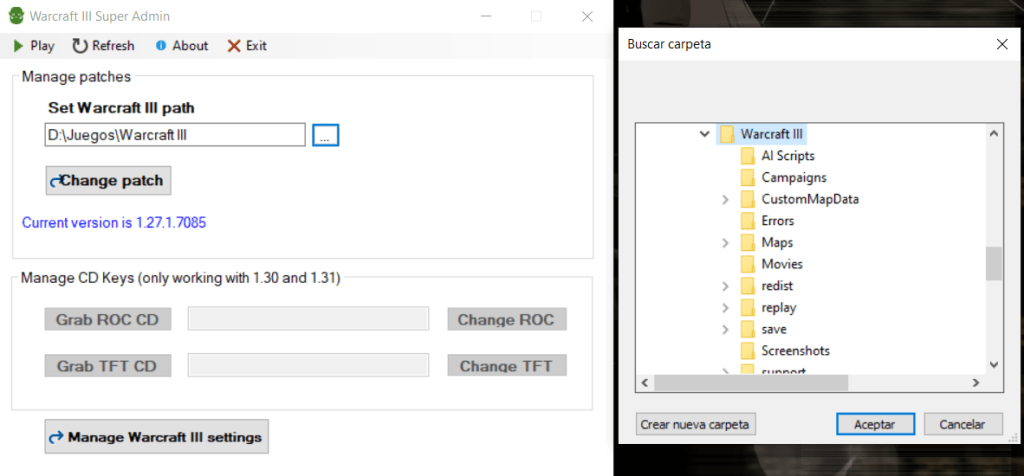Click the Screenshots folder icon
The width and height of the screenshot is (1024, 476).
(x=748, y=351)
